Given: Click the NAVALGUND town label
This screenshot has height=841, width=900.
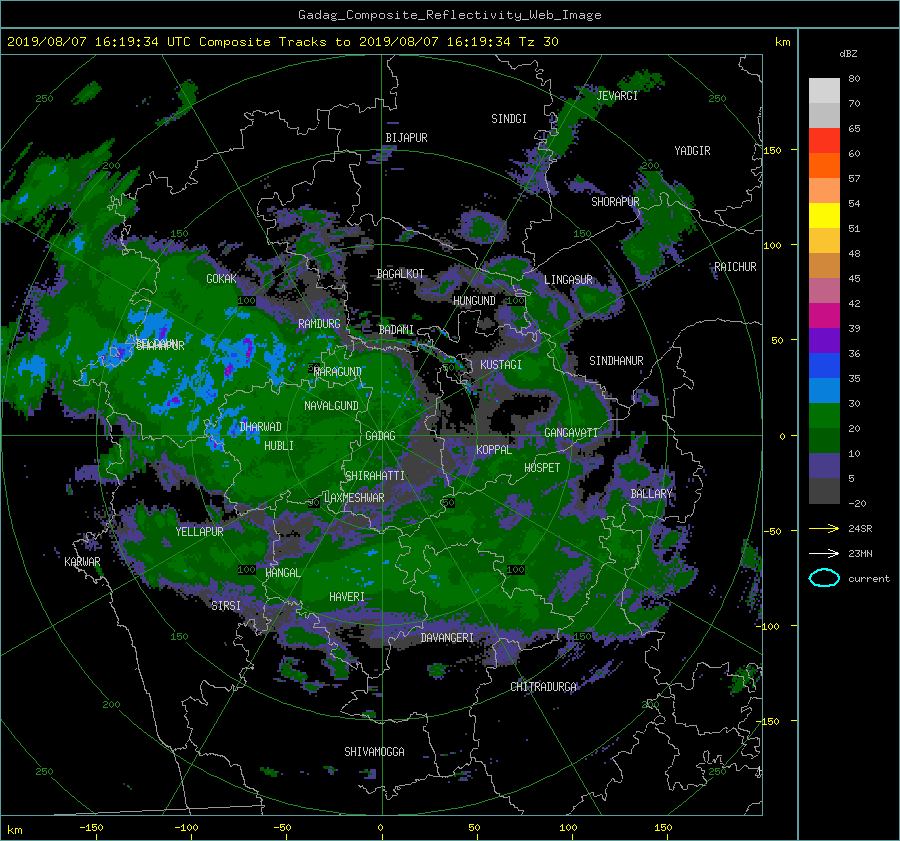Looking at the screenshot, I should point(331,406).
